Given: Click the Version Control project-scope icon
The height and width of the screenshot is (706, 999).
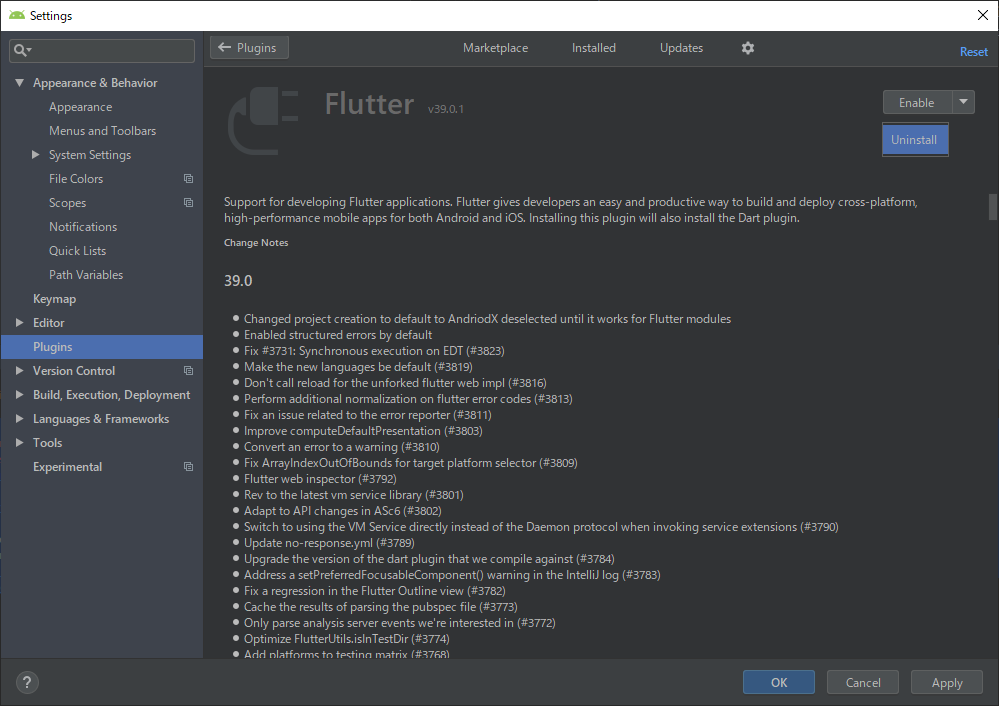Looking at the screenshot, I should (189, 371).
